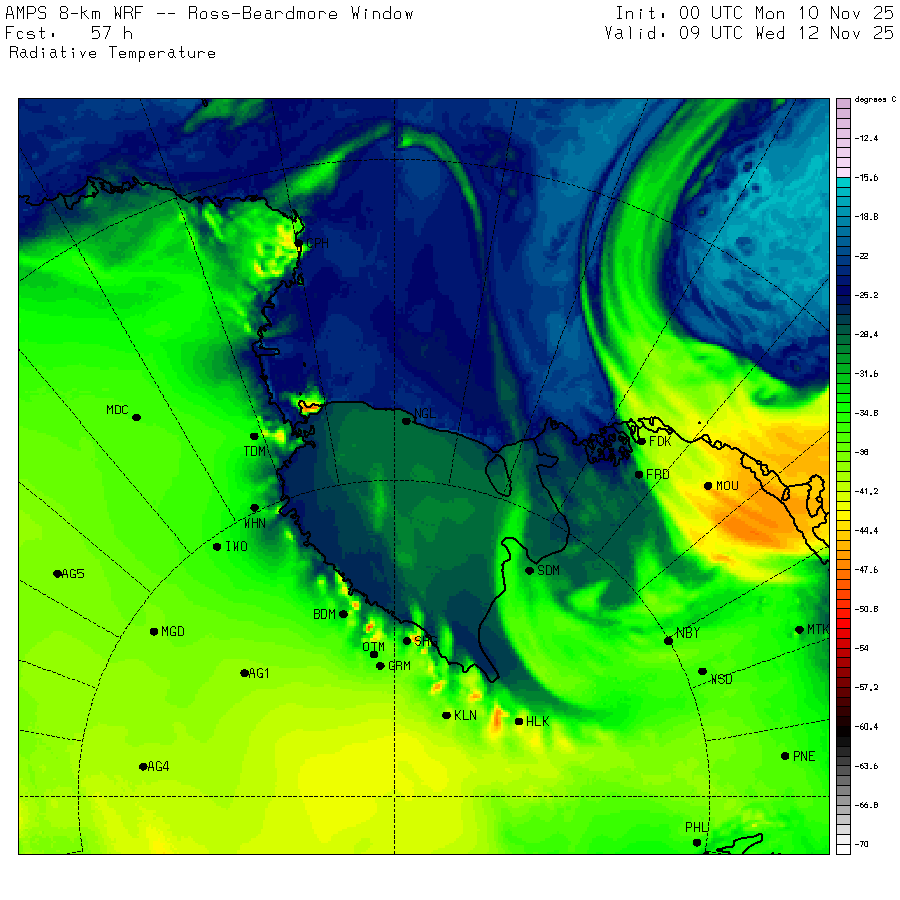This screenshot has height=900, width=900.
Task: Click the PNE station label
Action: point(804,757)
